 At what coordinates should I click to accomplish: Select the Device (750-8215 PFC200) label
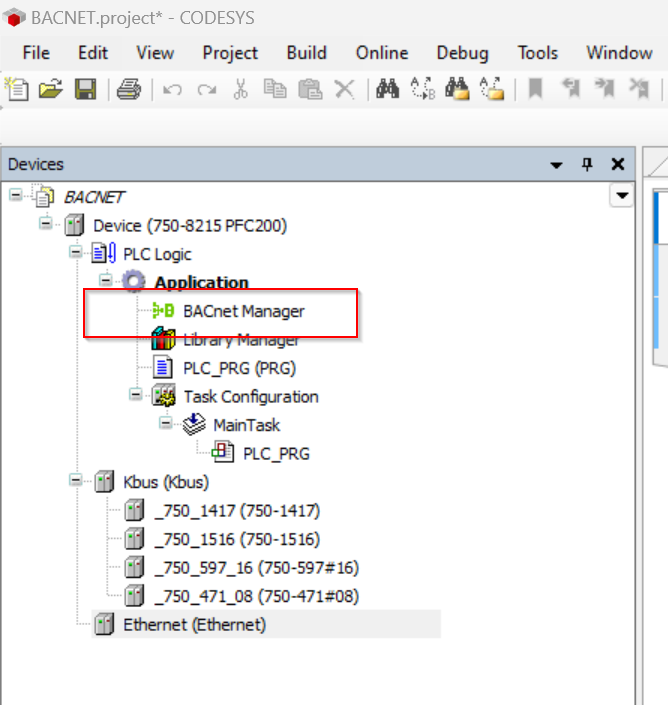pos(190,225)
